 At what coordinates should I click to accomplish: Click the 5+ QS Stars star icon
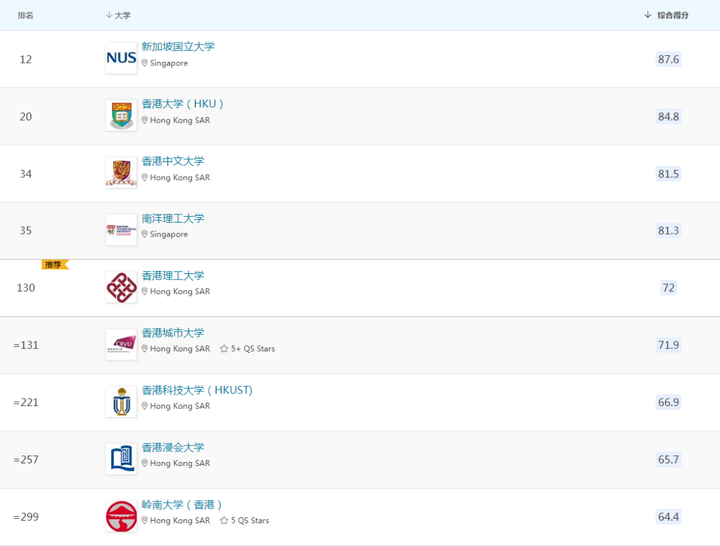point(224,349)
